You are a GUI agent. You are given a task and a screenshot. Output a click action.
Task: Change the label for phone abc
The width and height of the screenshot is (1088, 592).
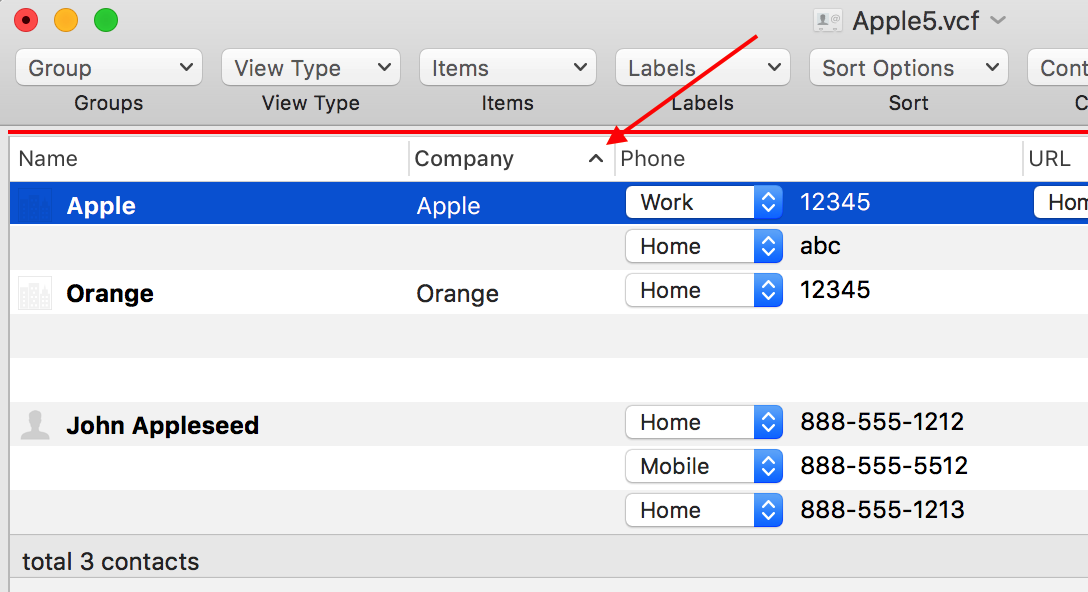point(703,246)
